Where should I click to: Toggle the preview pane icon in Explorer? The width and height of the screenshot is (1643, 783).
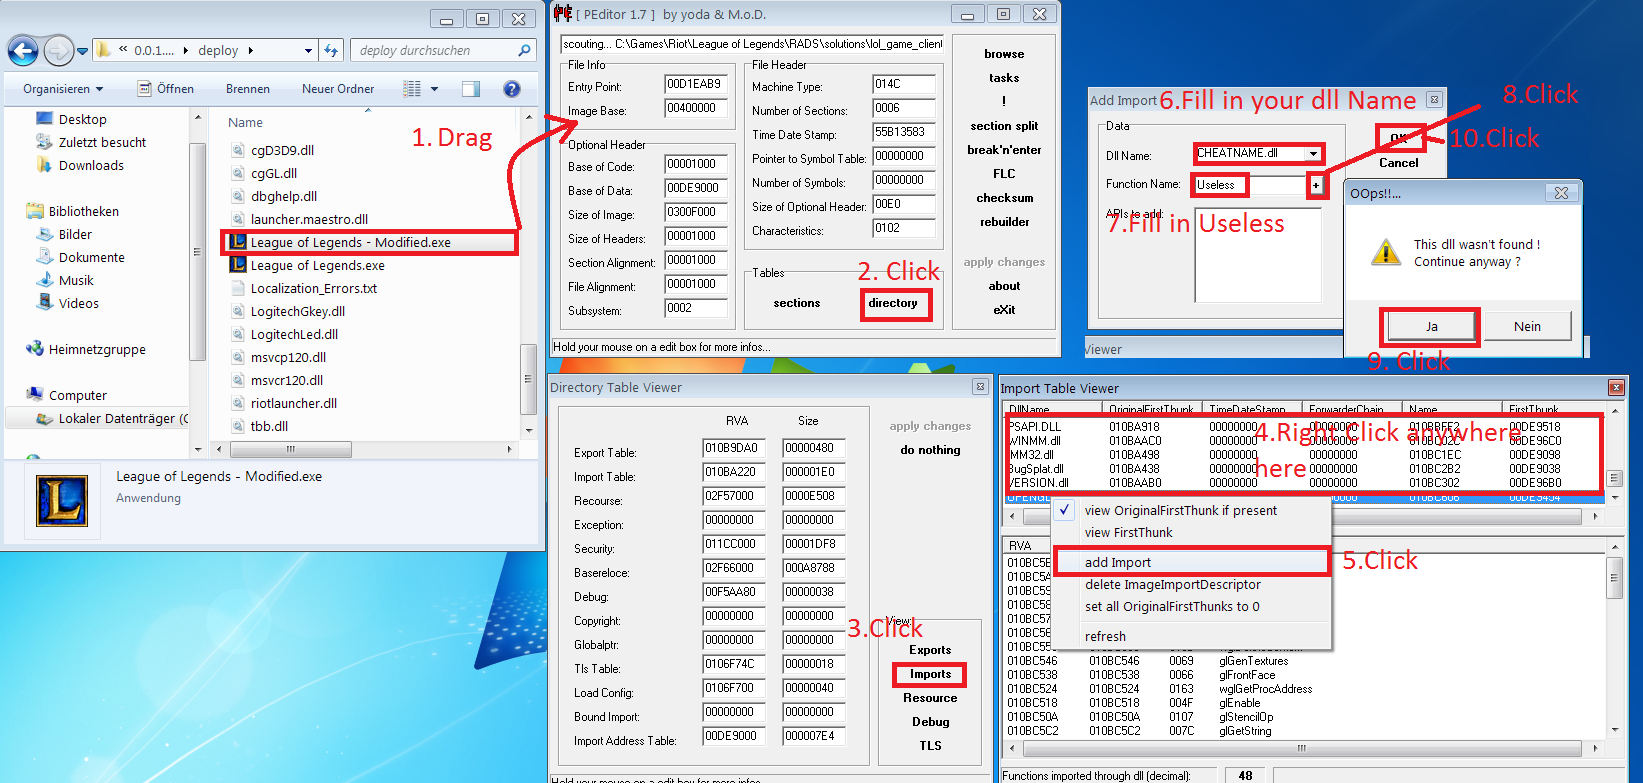470,89
